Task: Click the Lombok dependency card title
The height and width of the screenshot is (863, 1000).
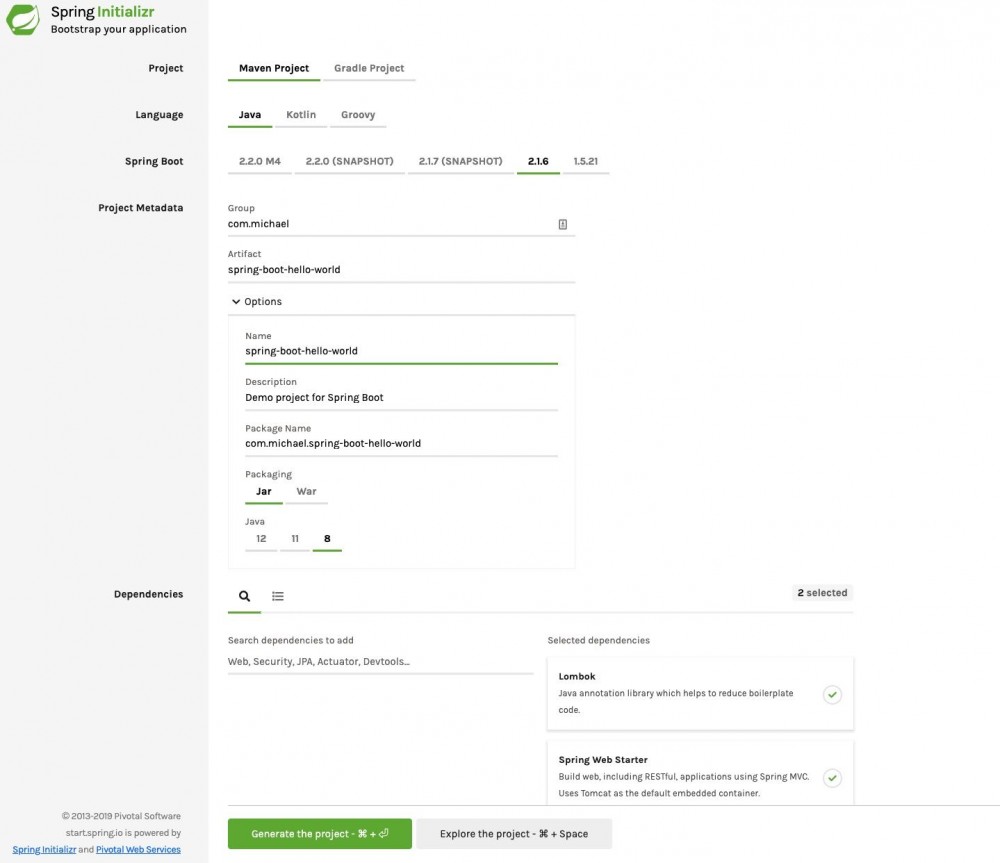Action: pyautogui.click(x=577, y=676)
